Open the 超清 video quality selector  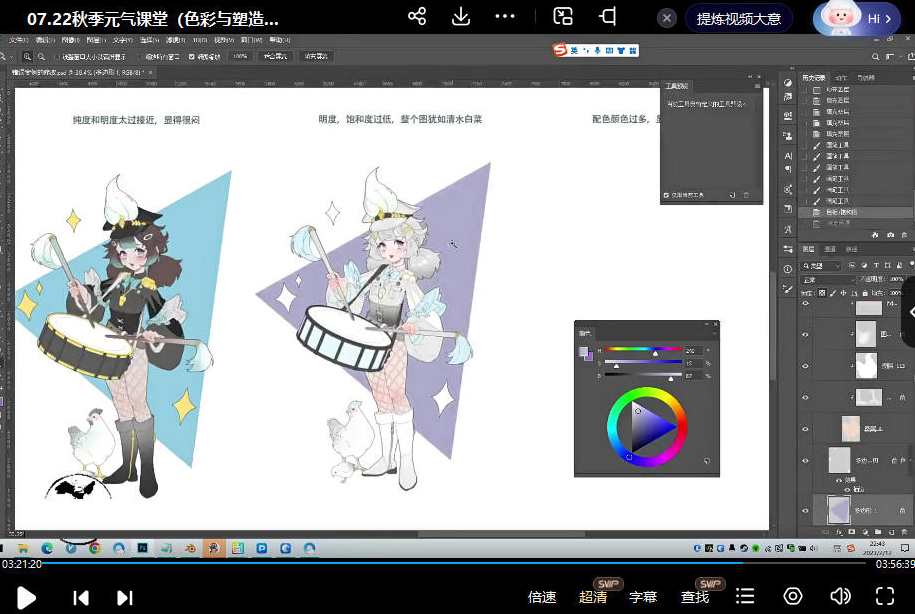[593, 597]
